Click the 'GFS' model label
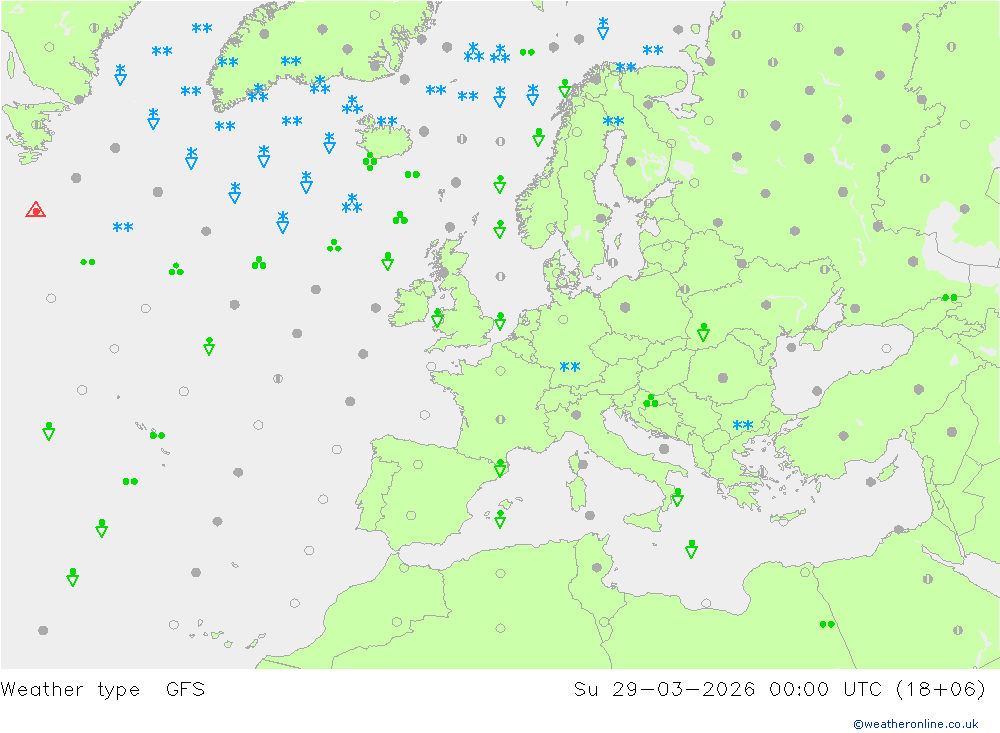This screenshot has width=1000, height=733. pos(186,689)
